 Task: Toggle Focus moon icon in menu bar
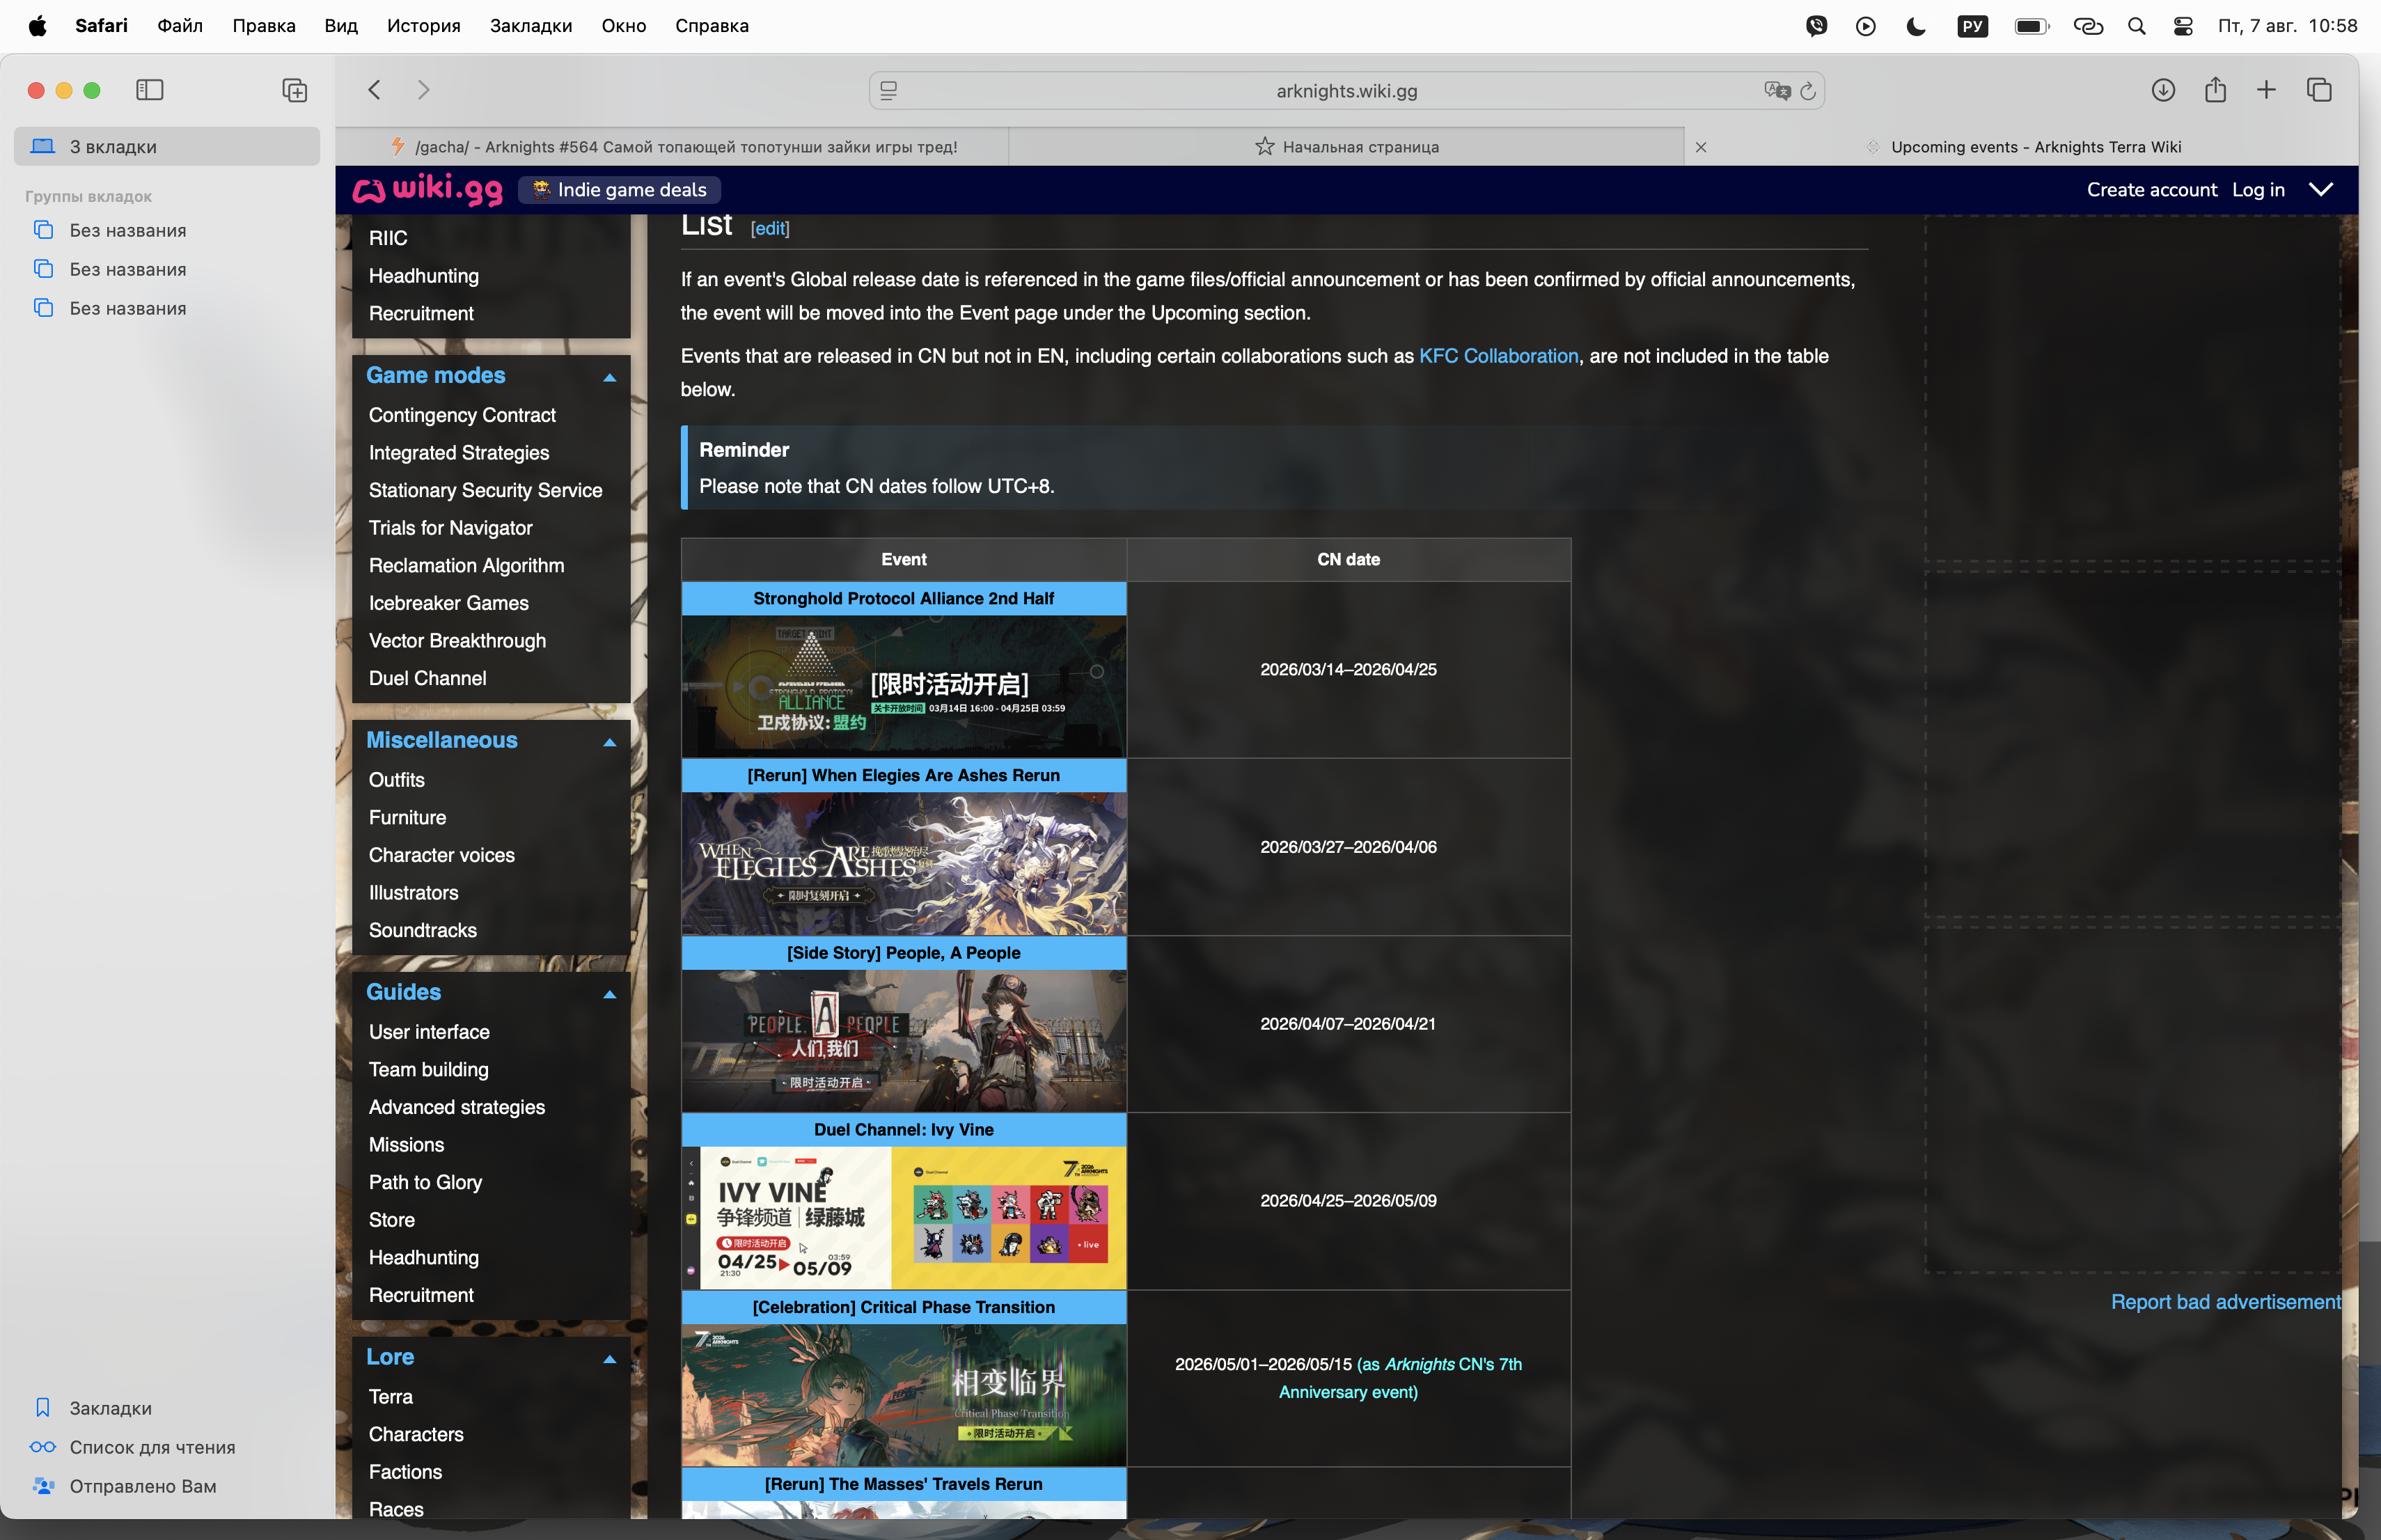click(x=1916, y=26)
